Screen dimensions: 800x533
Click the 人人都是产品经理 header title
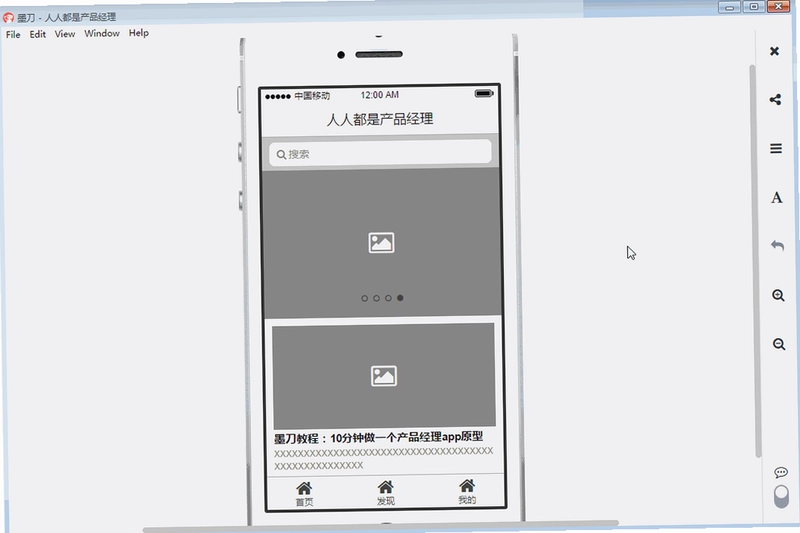tap(380, 119)
